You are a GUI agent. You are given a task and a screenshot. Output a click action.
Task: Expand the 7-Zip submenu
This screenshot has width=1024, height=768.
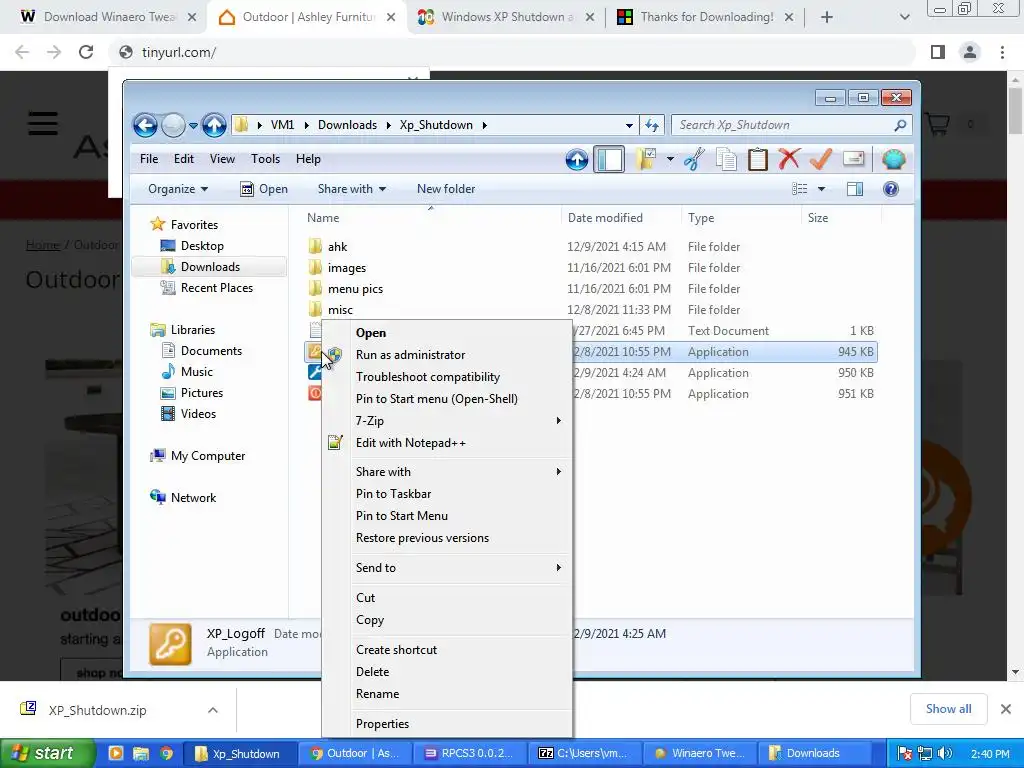tap(447, 421)
